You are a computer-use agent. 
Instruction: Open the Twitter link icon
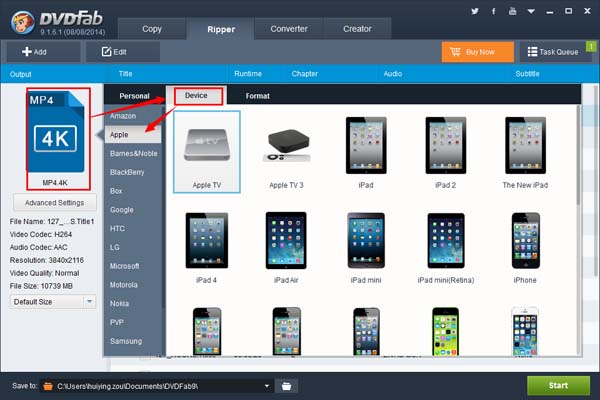click(x=475, y=11)
